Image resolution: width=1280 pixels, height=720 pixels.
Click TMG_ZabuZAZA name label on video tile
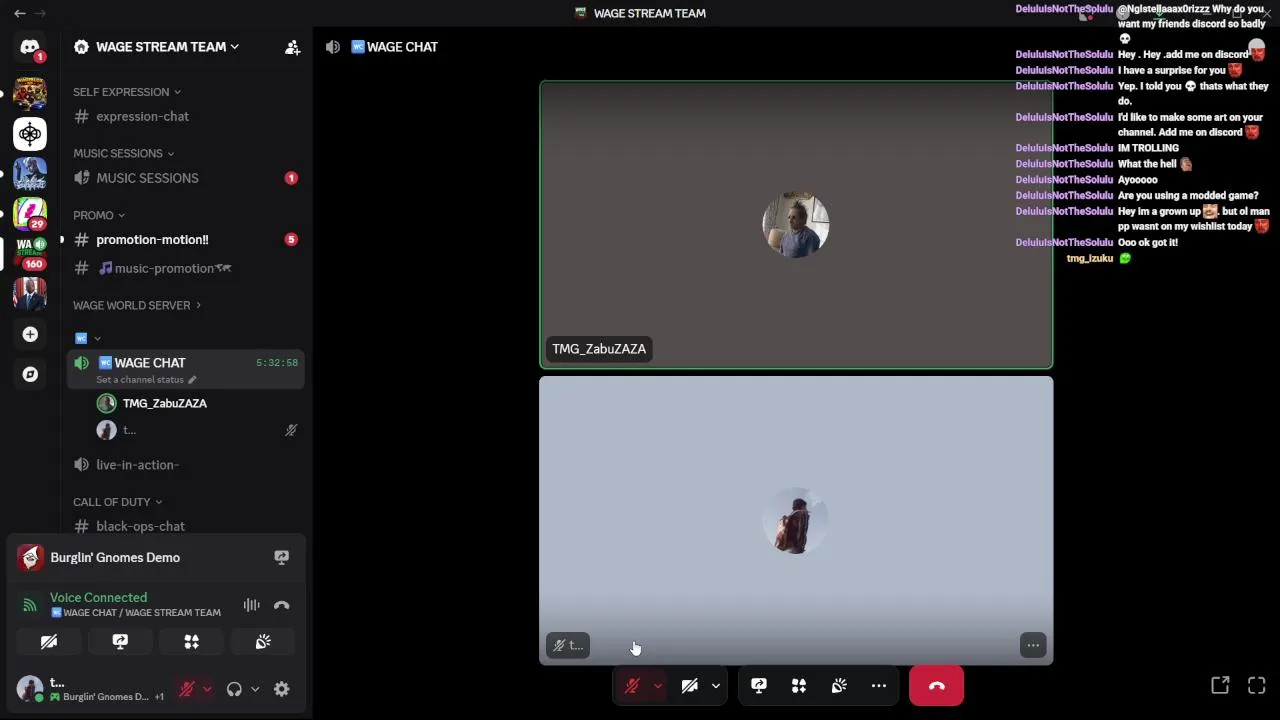[599, 349]
